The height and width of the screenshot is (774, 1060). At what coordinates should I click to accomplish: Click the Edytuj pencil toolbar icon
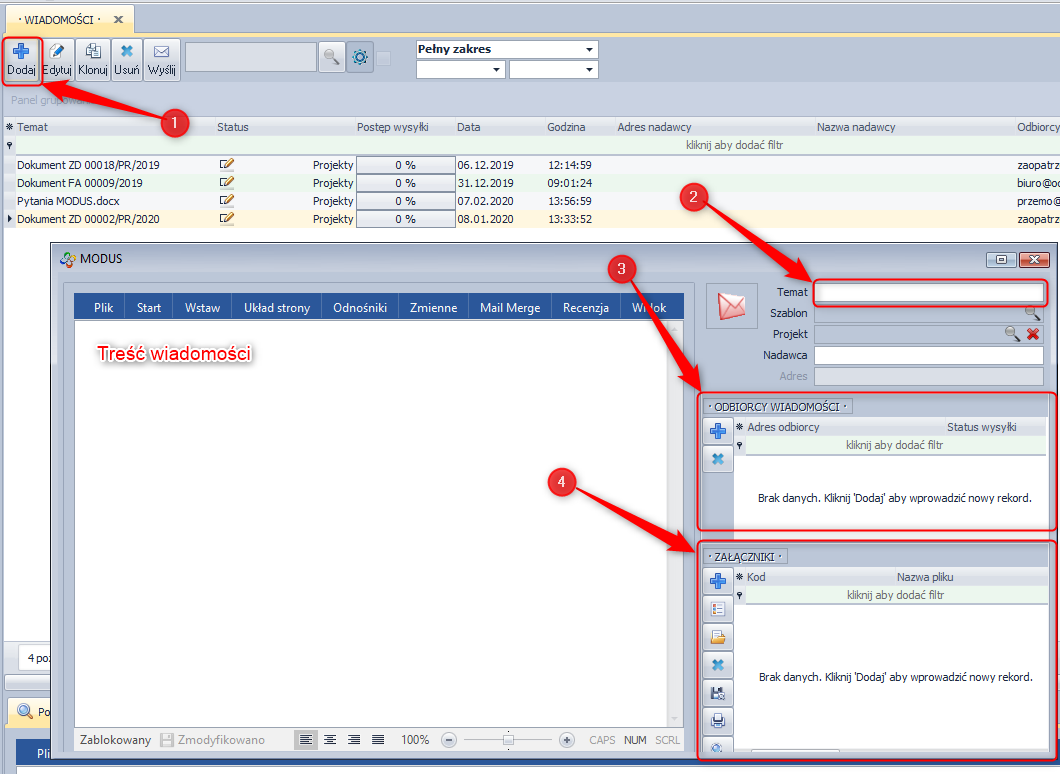[x=57, y=60]
